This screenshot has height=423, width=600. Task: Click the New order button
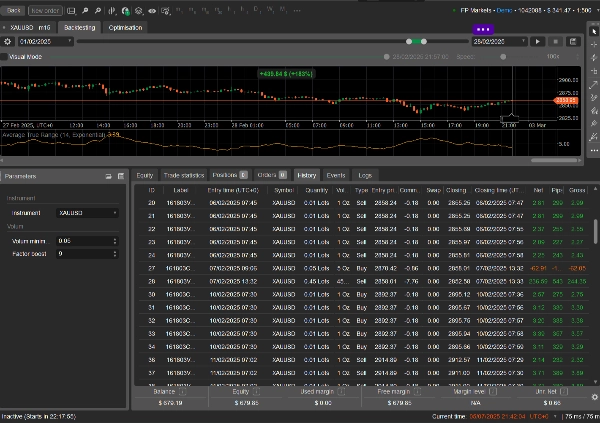[x=45, y=9]
